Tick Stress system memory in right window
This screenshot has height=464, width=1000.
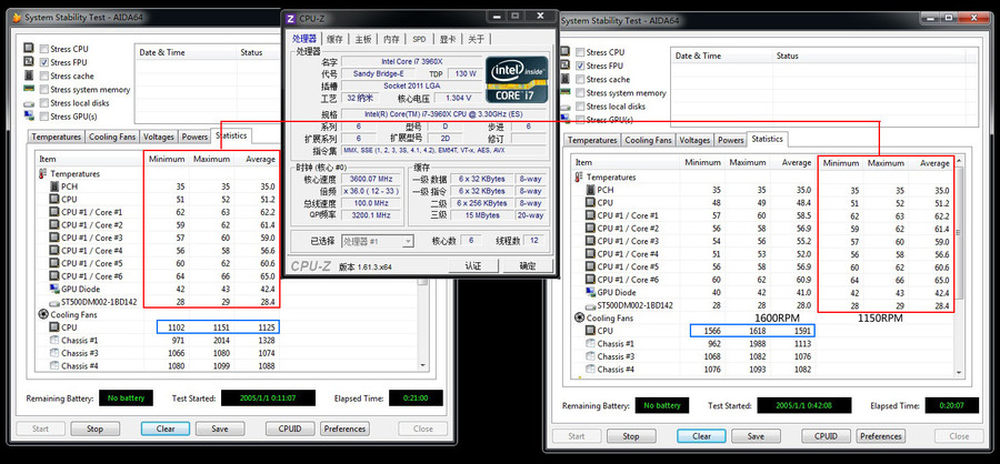(x=580, y=93)
